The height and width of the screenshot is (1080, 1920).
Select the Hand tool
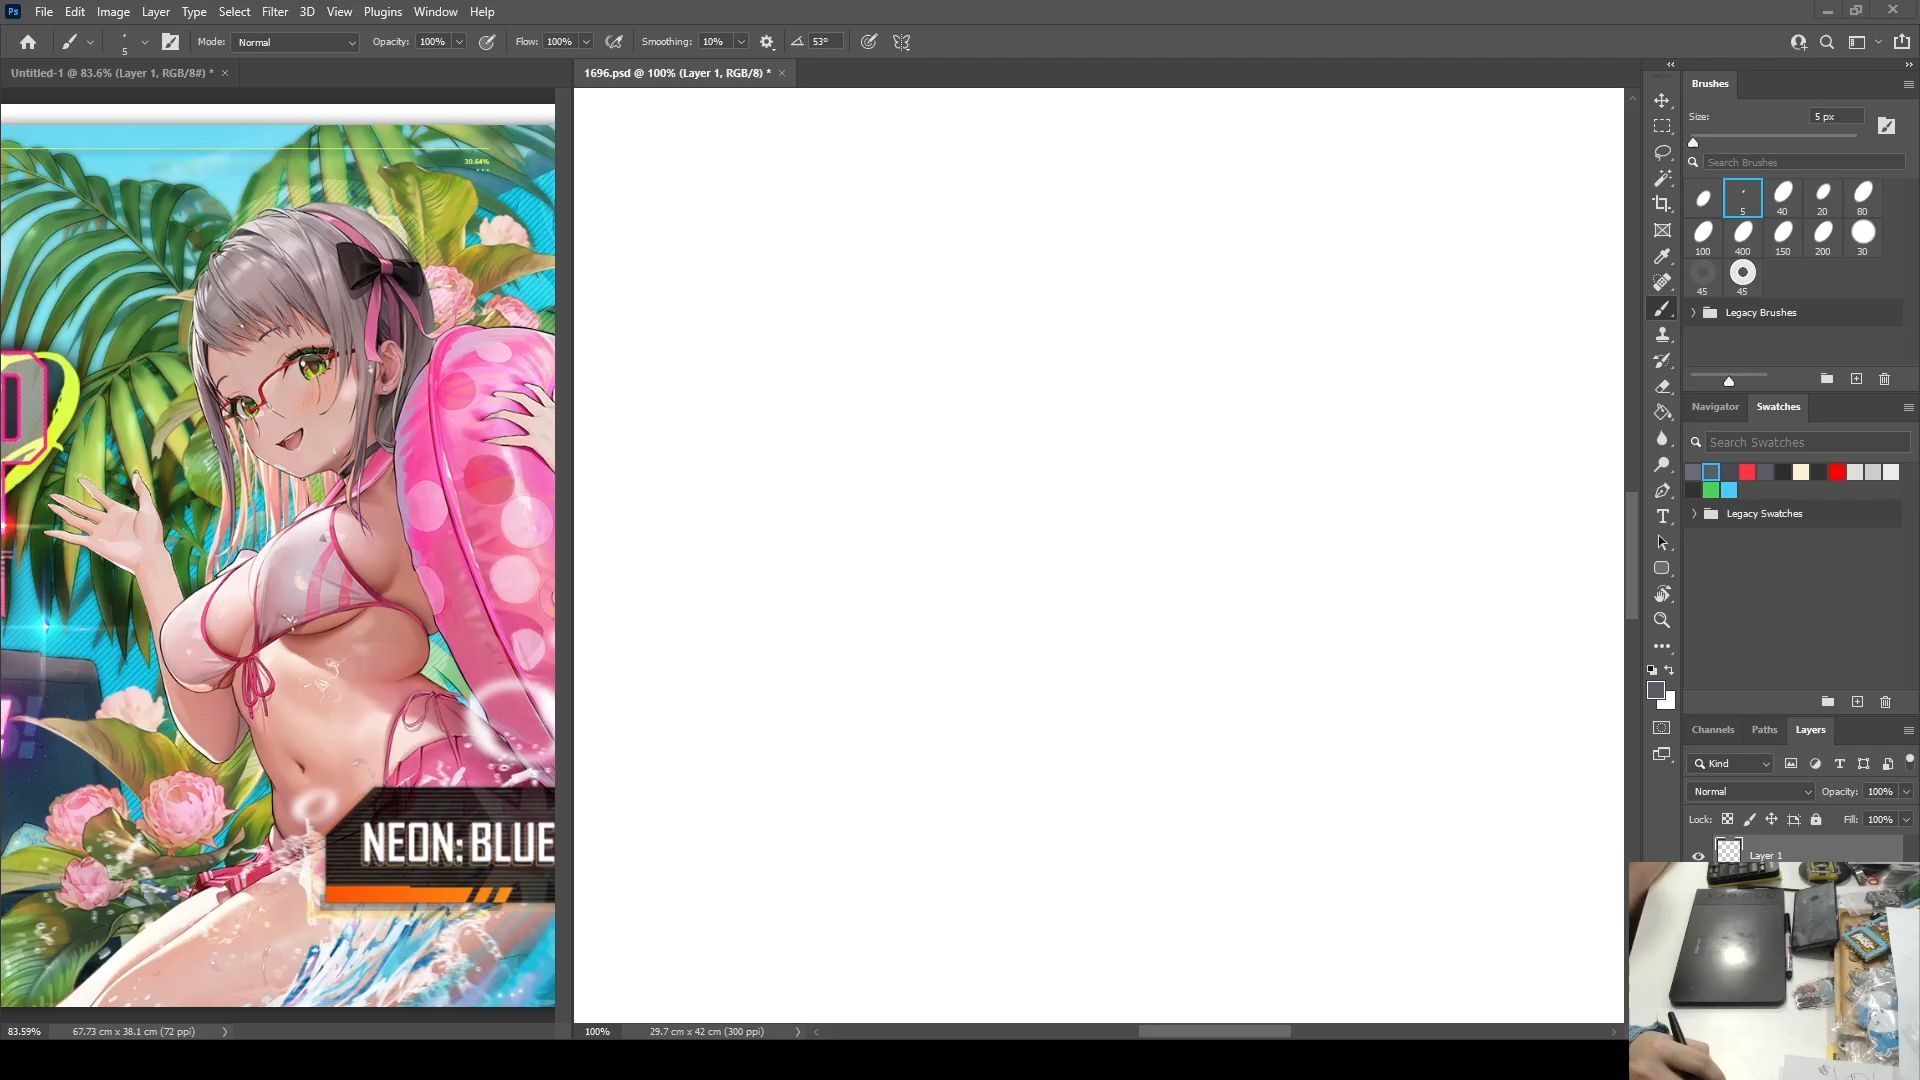pyautogui.click(x=1662, y=594)
